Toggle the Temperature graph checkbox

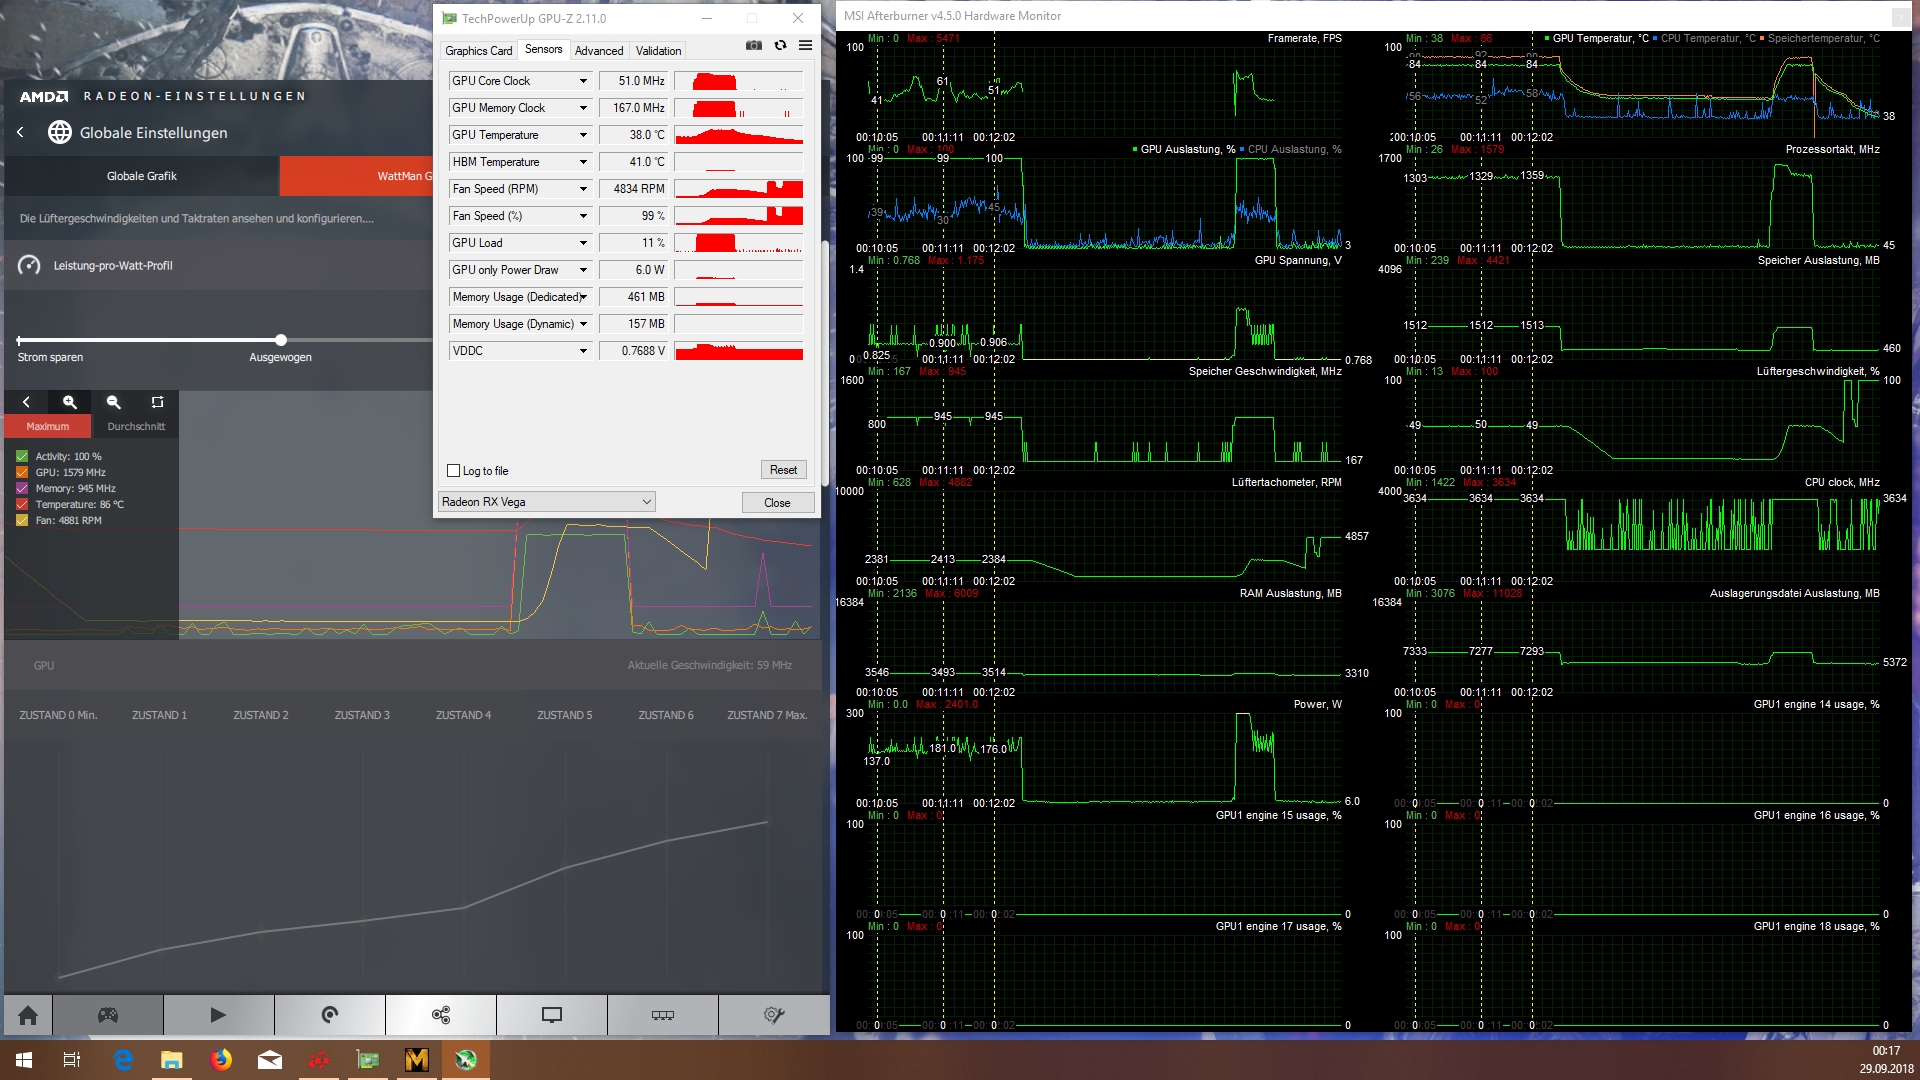tap(22, 504)
